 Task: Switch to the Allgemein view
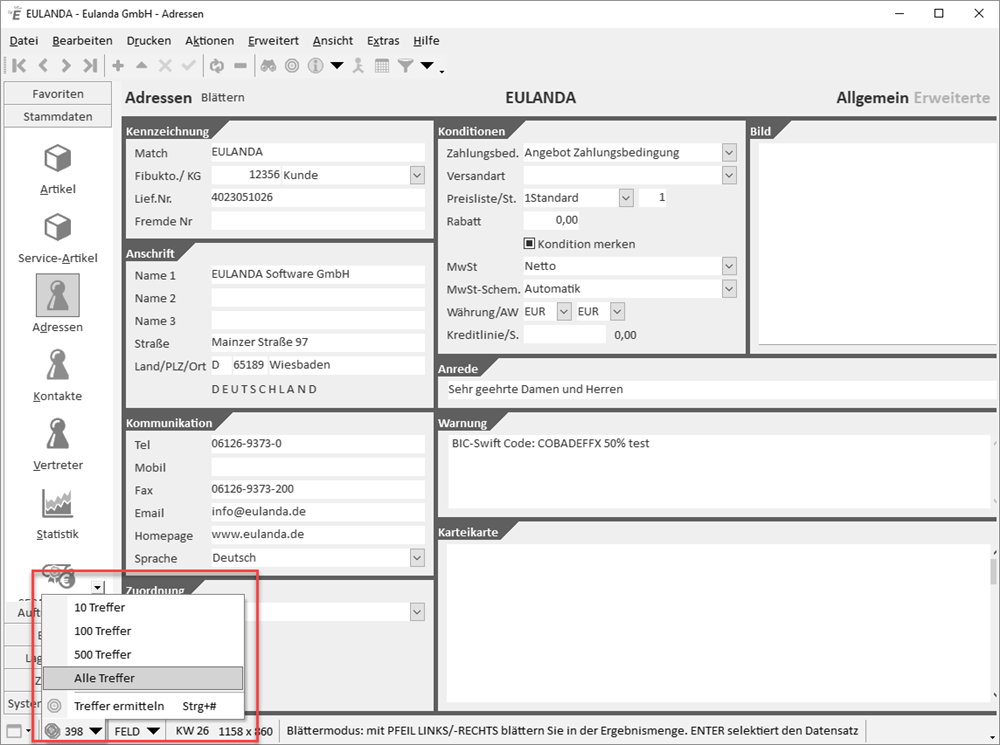click(x=872, y=98)
